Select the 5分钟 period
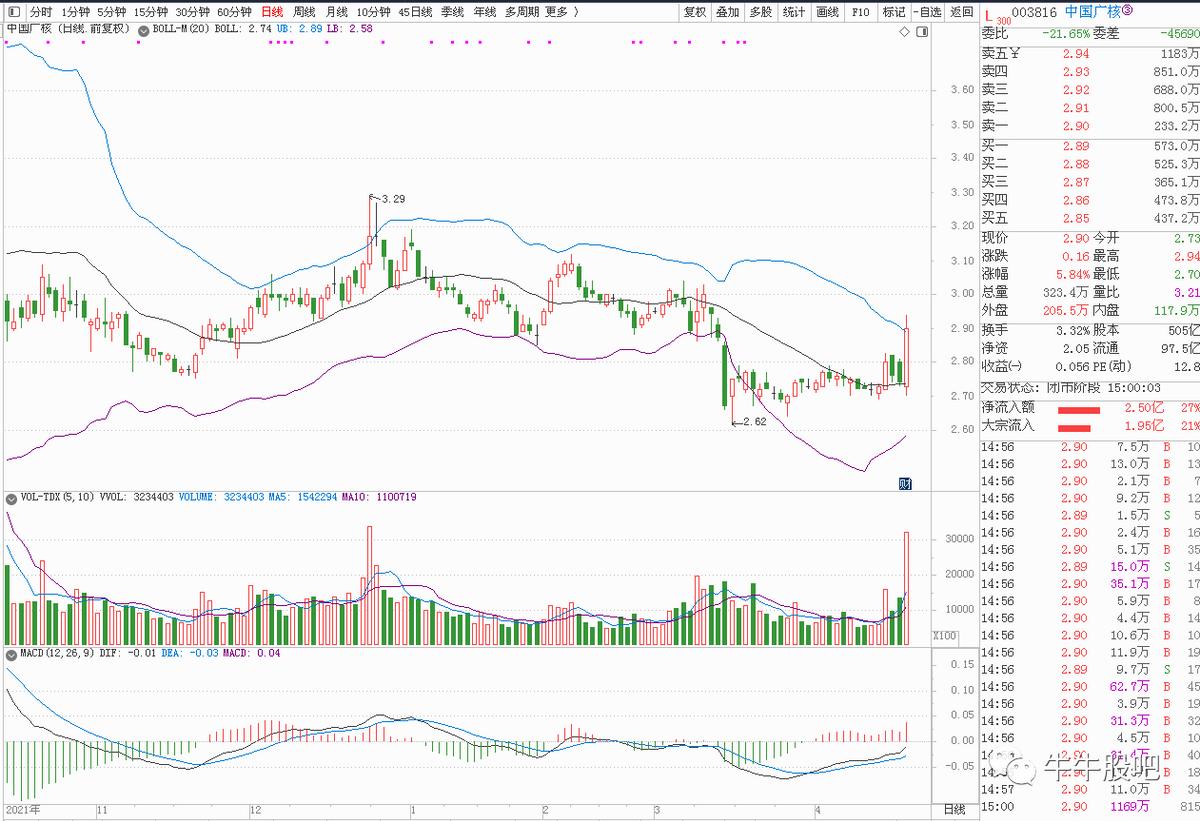The width and height of the screenshot is (1200, 821). click(x=112, y=12)
